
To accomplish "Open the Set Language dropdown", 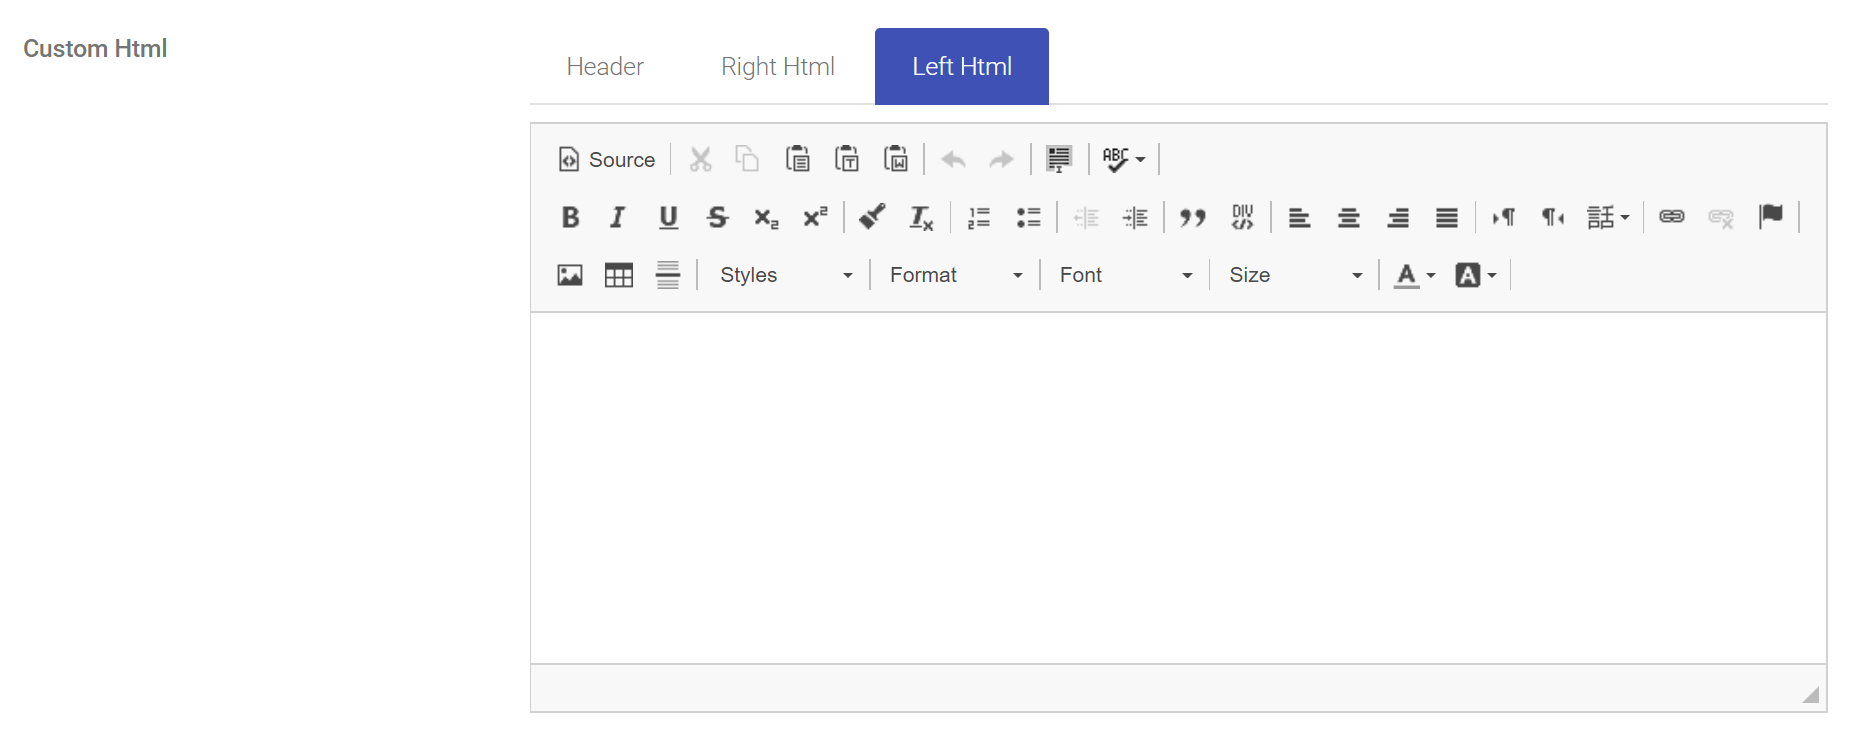I will (1608, 217).
